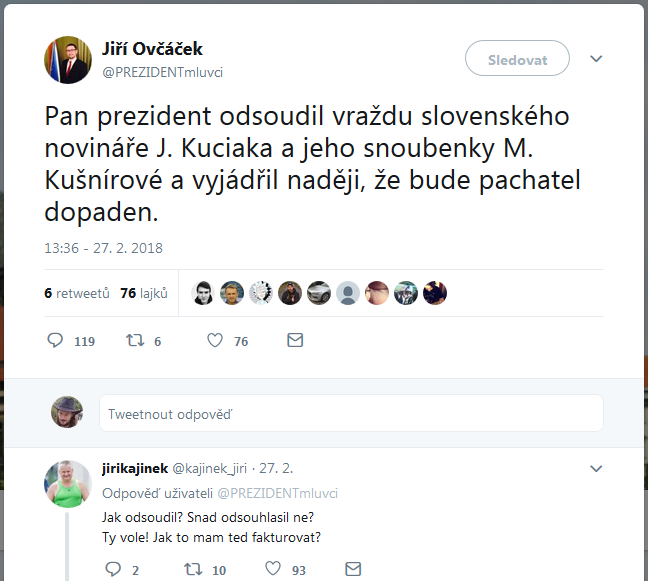Retweet the main tweet by Jiří Ovčáček
Viewport: 648px width, 581px height.
[x=134, y=341]
